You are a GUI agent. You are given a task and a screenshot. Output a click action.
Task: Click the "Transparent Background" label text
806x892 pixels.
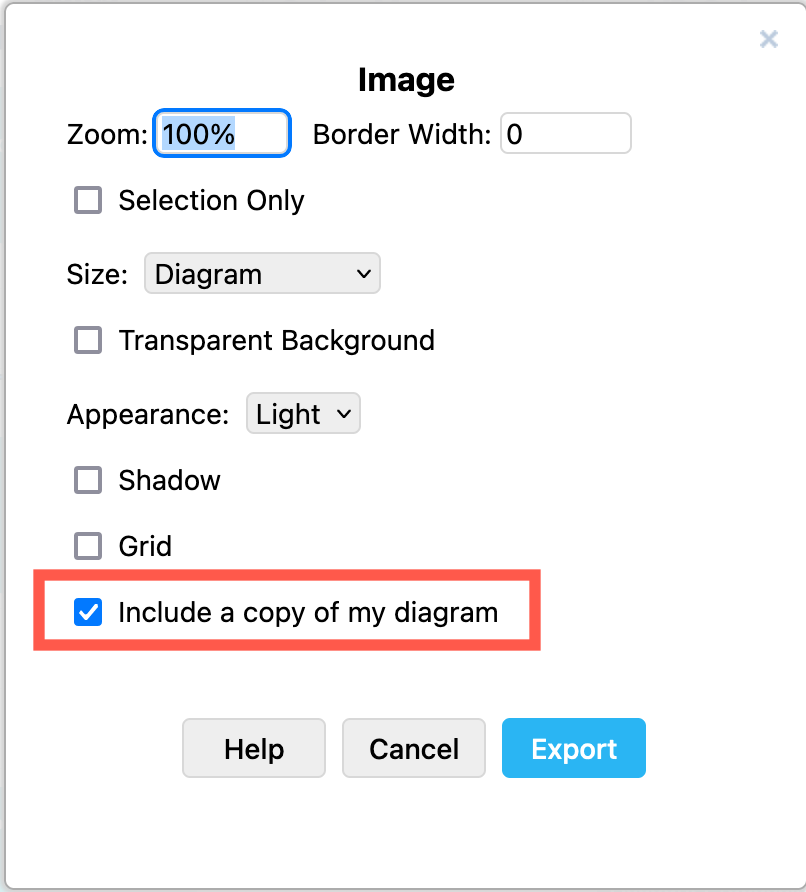[x=276, y=340]
